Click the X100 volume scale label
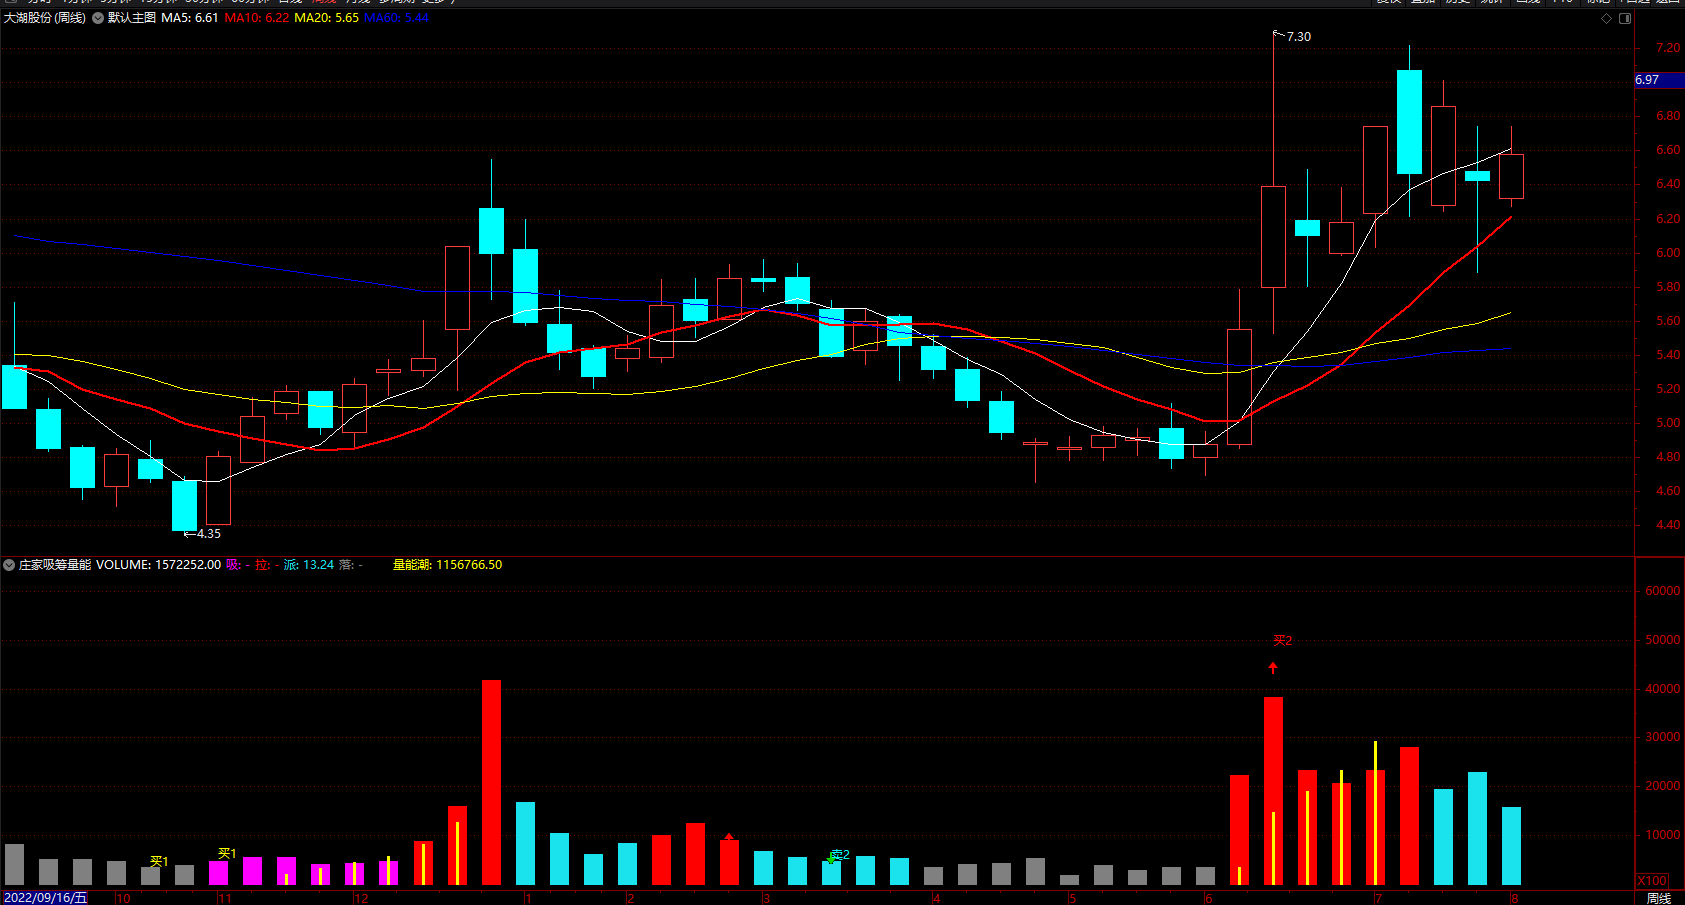Image resolution: width=1685 pixels, height=905 pixels. [x=1653, y=881]
